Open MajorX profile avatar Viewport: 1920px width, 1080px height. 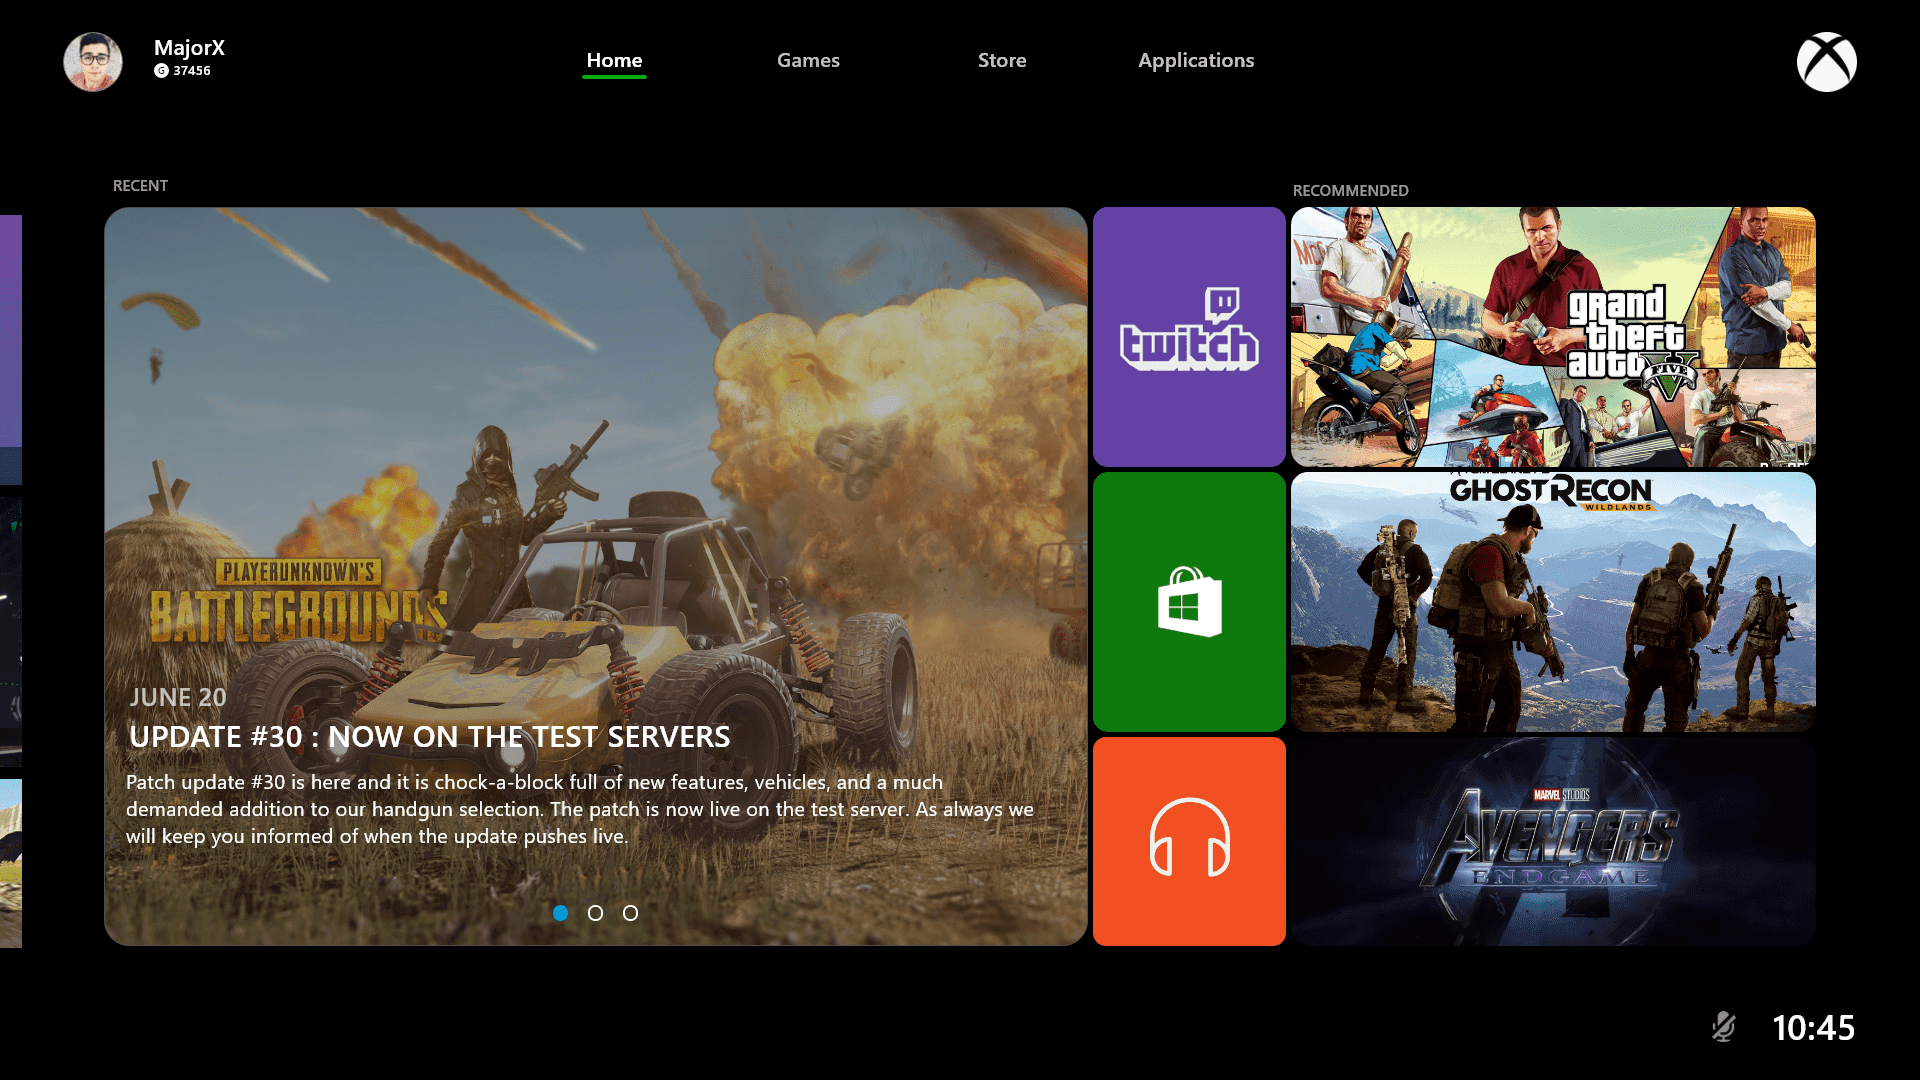93,61
